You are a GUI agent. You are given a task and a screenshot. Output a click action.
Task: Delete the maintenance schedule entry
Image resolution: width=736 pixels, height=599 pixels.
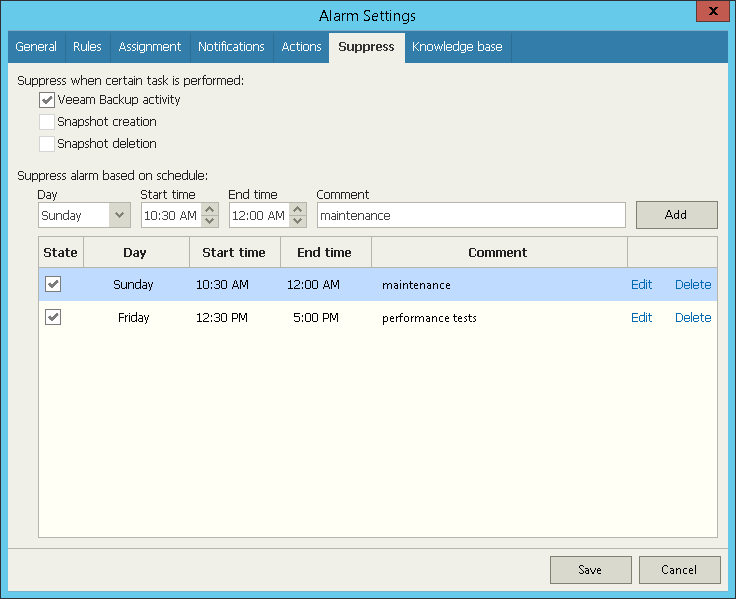(x=693, y=284)
